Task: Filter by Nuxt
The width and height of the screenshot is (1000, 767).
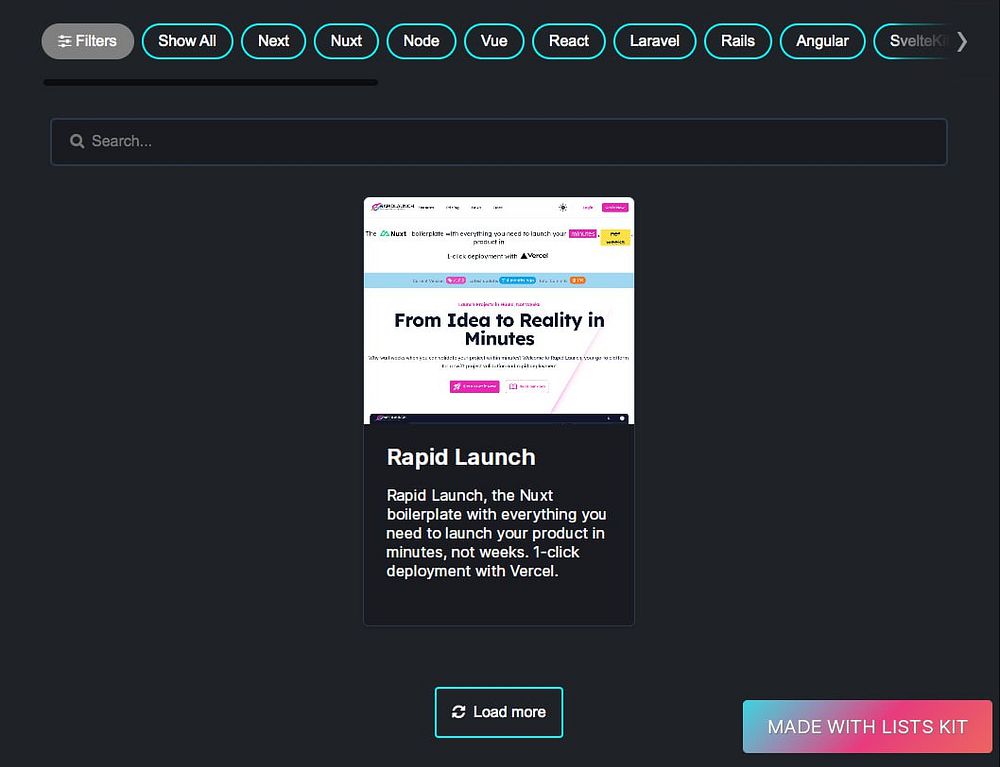Action: pos(346,41)
